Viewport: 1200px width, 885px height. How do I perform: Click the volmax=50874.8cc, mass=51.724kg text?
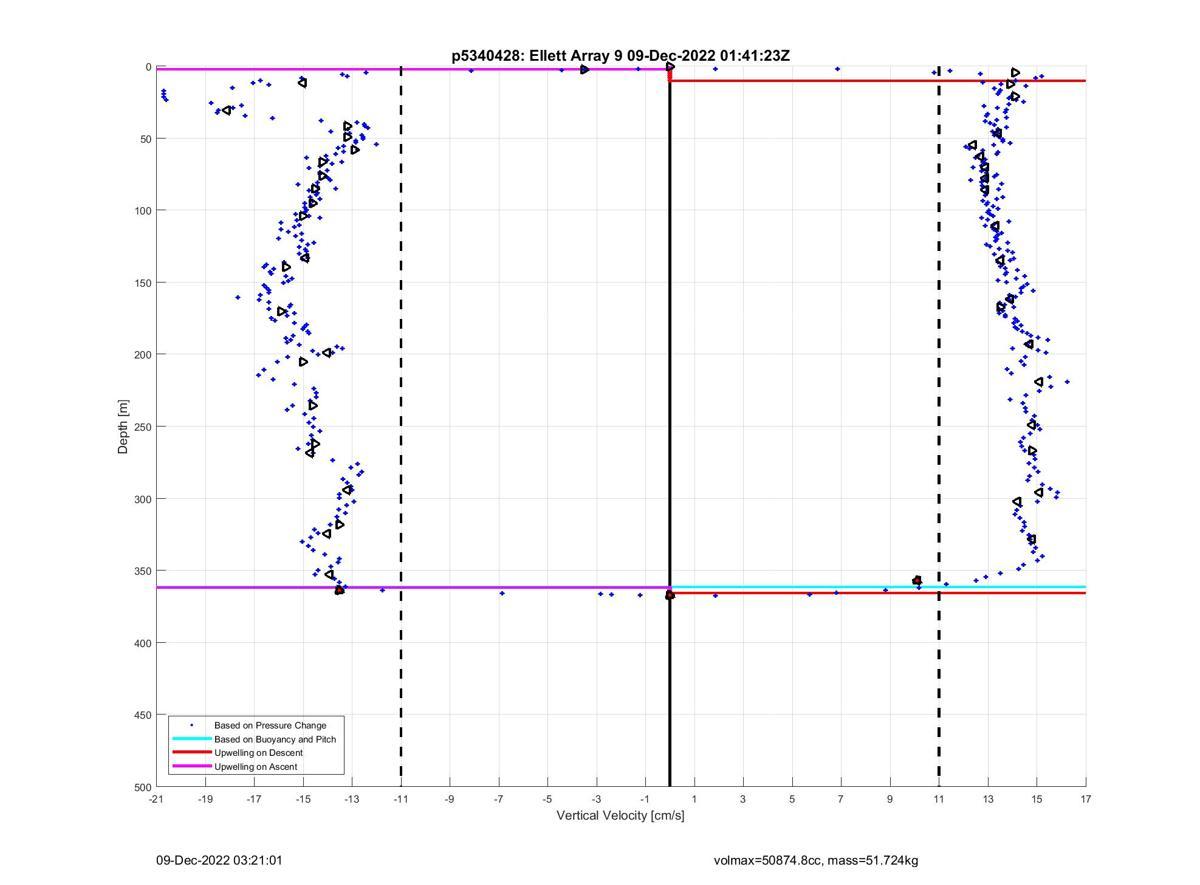coord(816,860)
